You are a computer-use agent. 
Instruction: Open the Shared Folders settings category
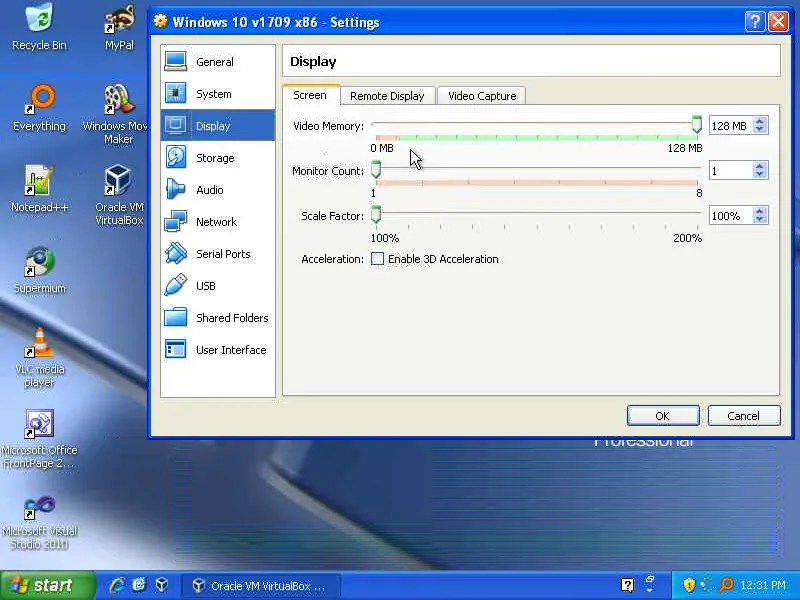(x=218, y=318)
